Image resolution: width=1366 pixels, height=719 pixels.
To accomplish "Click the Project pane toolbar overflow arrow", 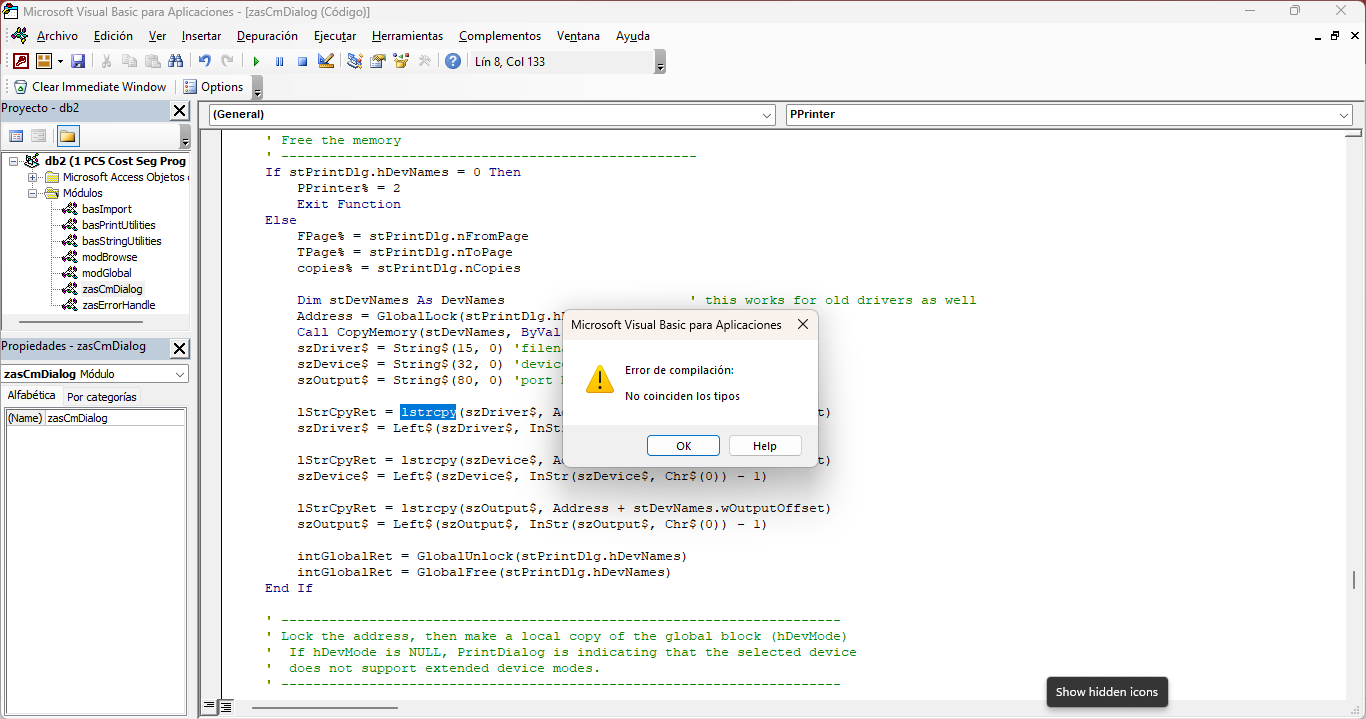I will click(x=185, y=137).
